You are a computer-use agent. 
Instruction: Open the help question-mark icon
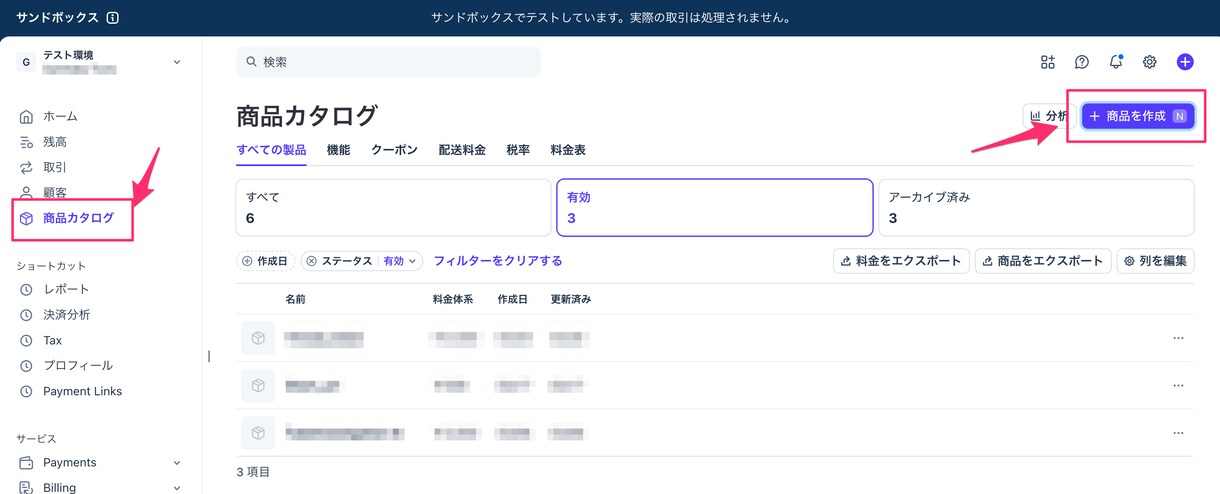1082,62
